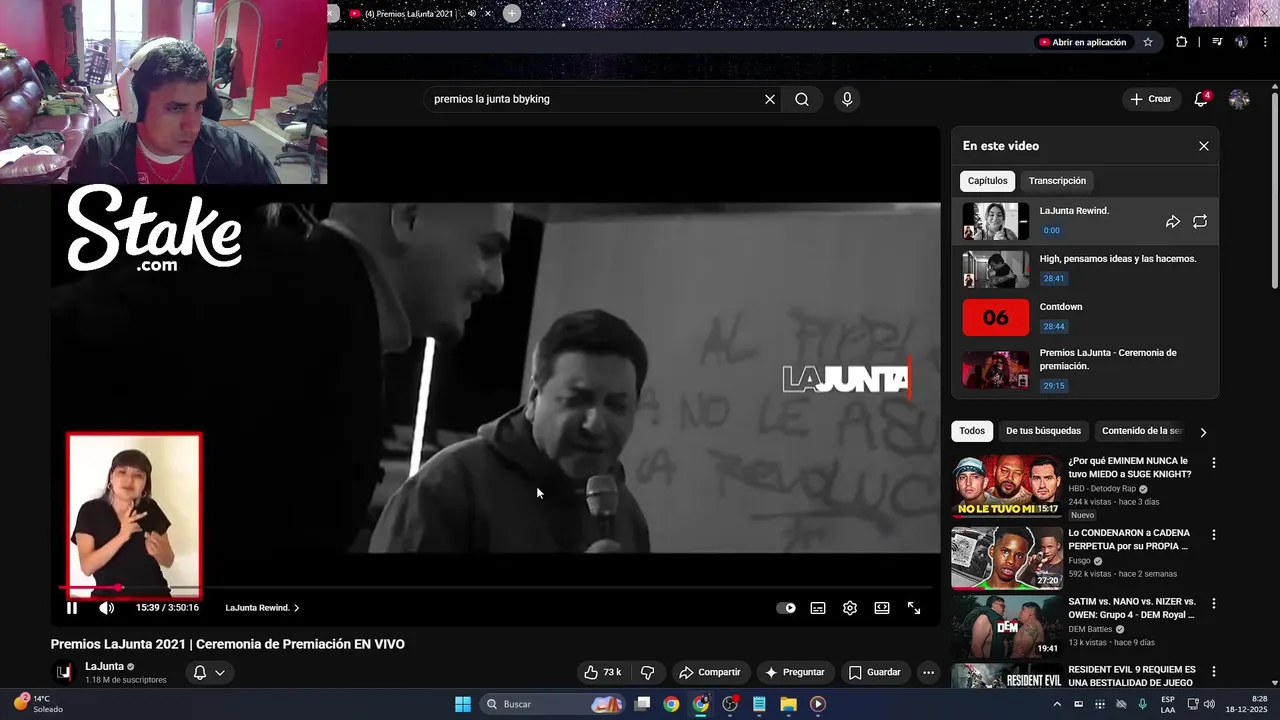This screenshot has height=720, width=1280.
Task: Share the LaJunta Rewind chapter
Action: [1173, 222]
